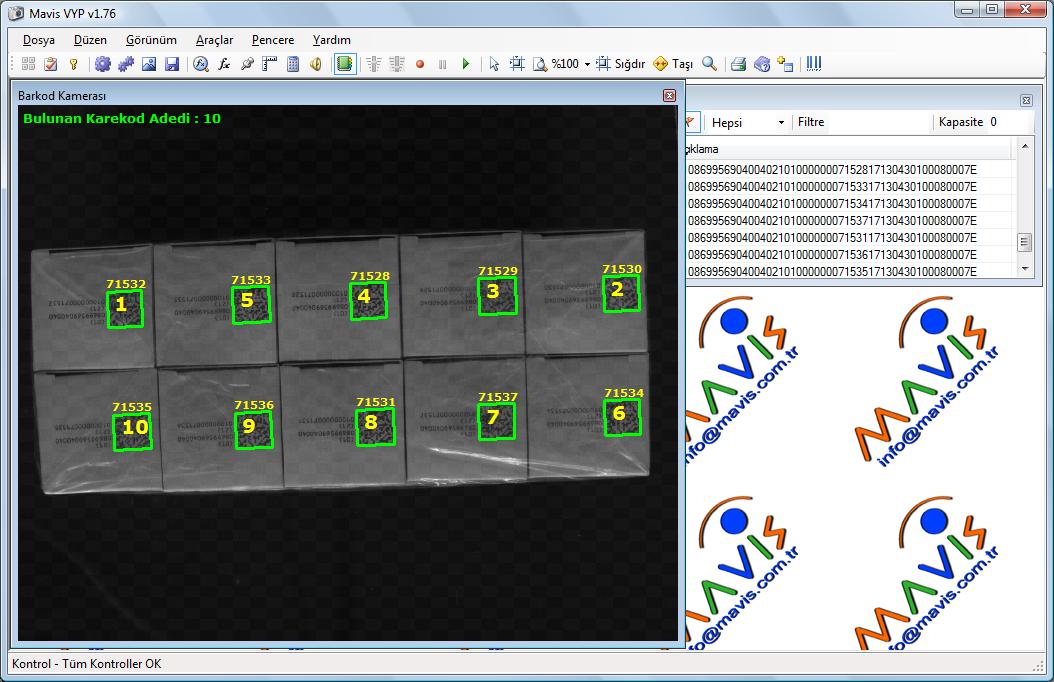Toggle the green notebook icon
1054x682 pixels.
345,64
